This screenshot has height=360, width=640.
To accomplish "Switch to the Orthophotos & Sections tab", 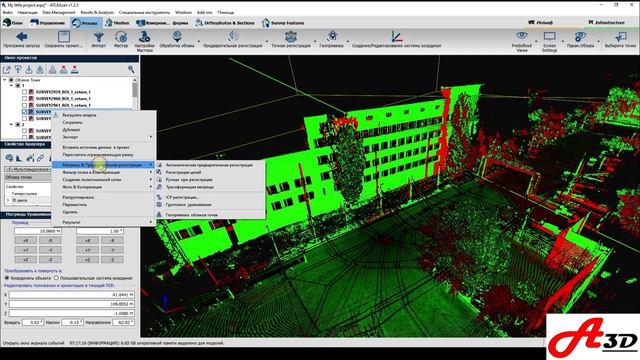I will pos(225,23).
